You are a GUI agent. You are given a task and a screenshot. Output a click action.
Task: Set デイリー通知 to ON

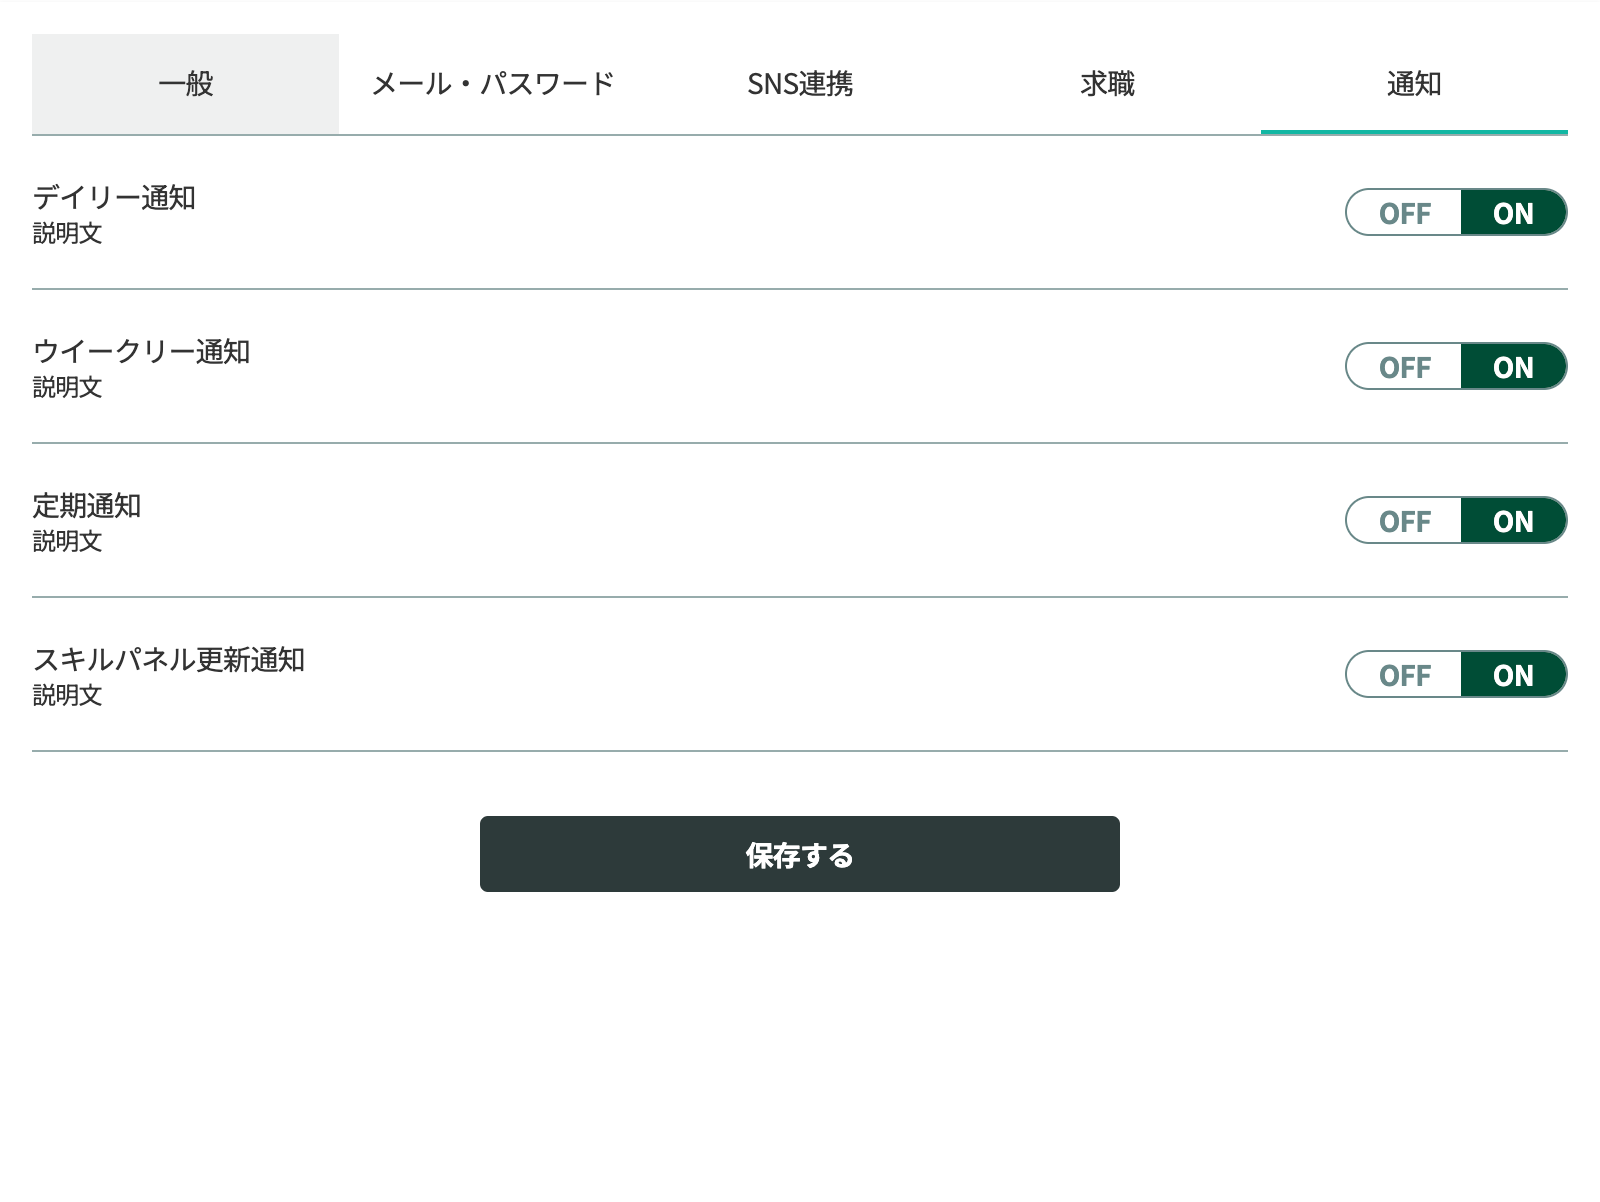coord(1512,213)
